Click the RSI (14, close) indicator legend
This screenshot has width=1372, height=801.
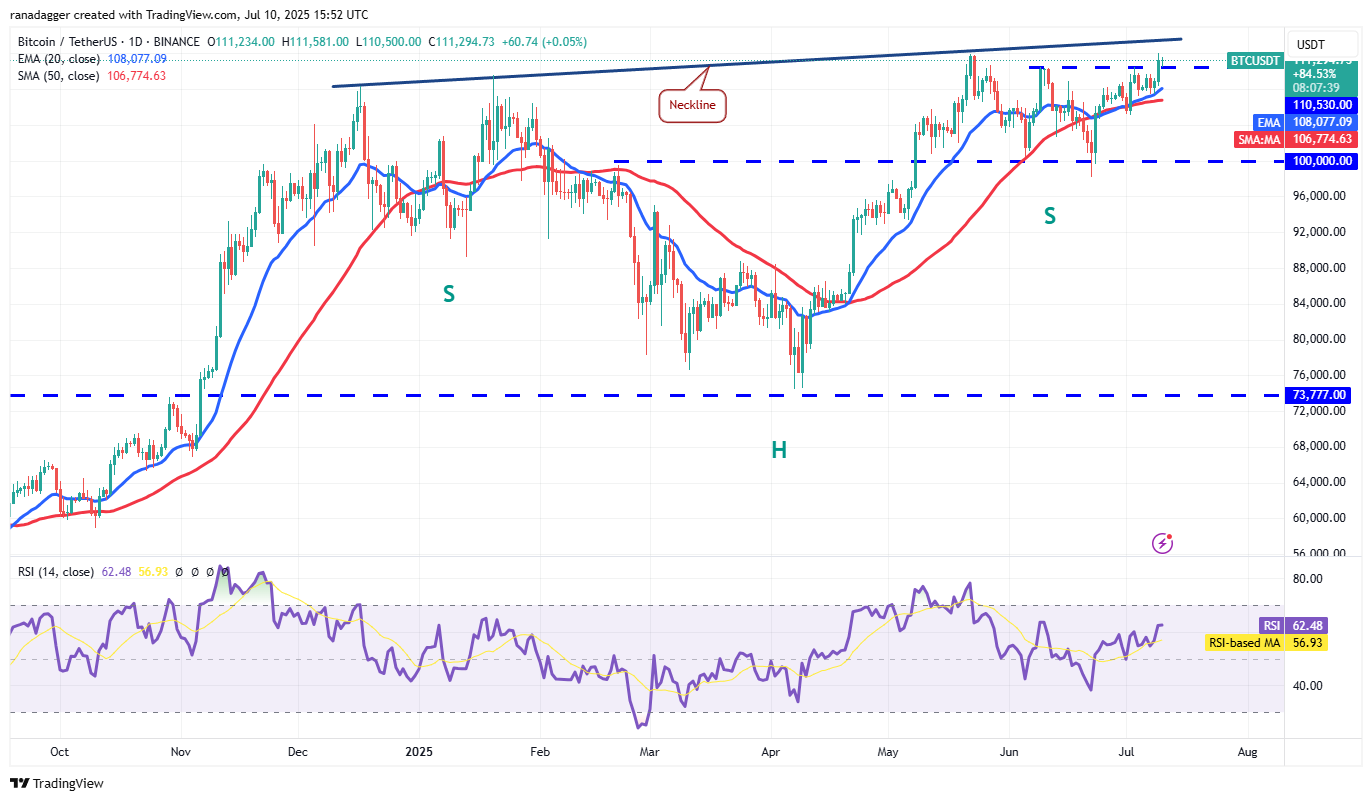(x=56, y=572)
